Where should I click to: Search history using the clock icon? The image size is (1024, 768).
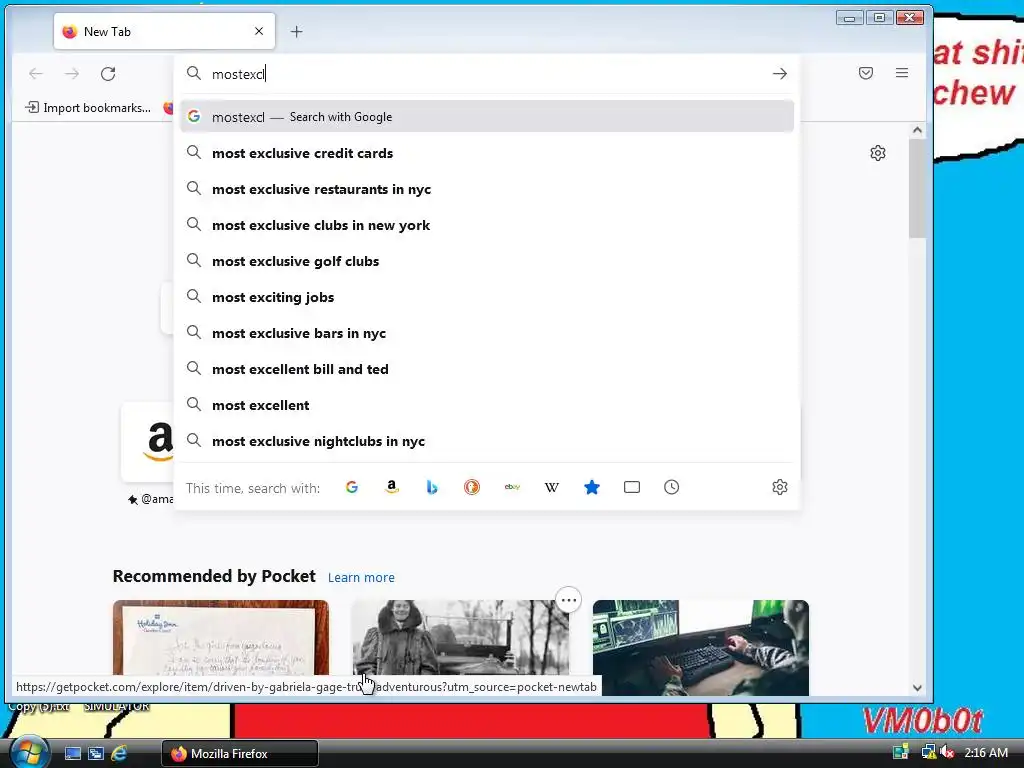point(671,487)
